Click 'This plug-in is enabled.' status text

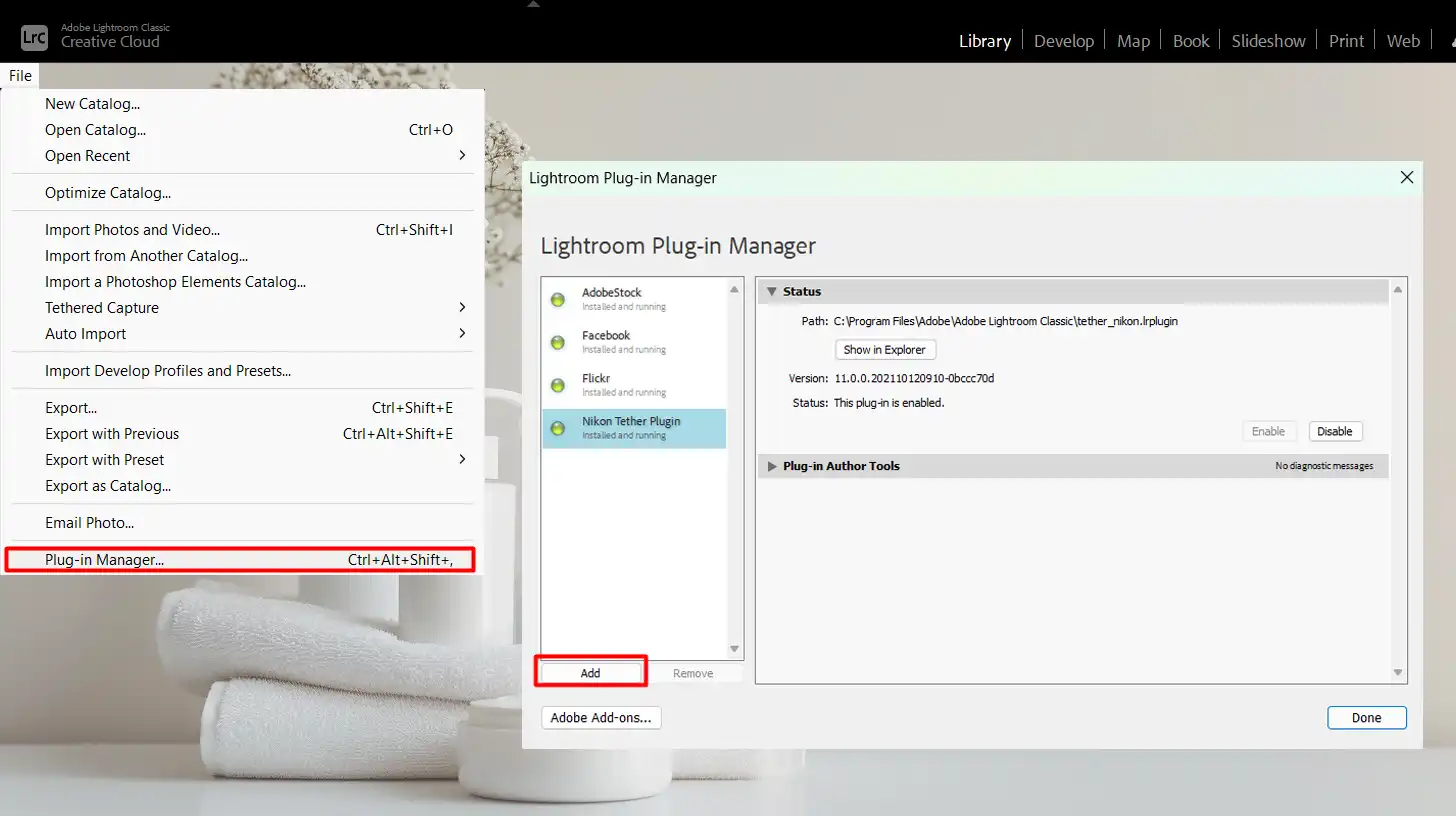(889, 403)
